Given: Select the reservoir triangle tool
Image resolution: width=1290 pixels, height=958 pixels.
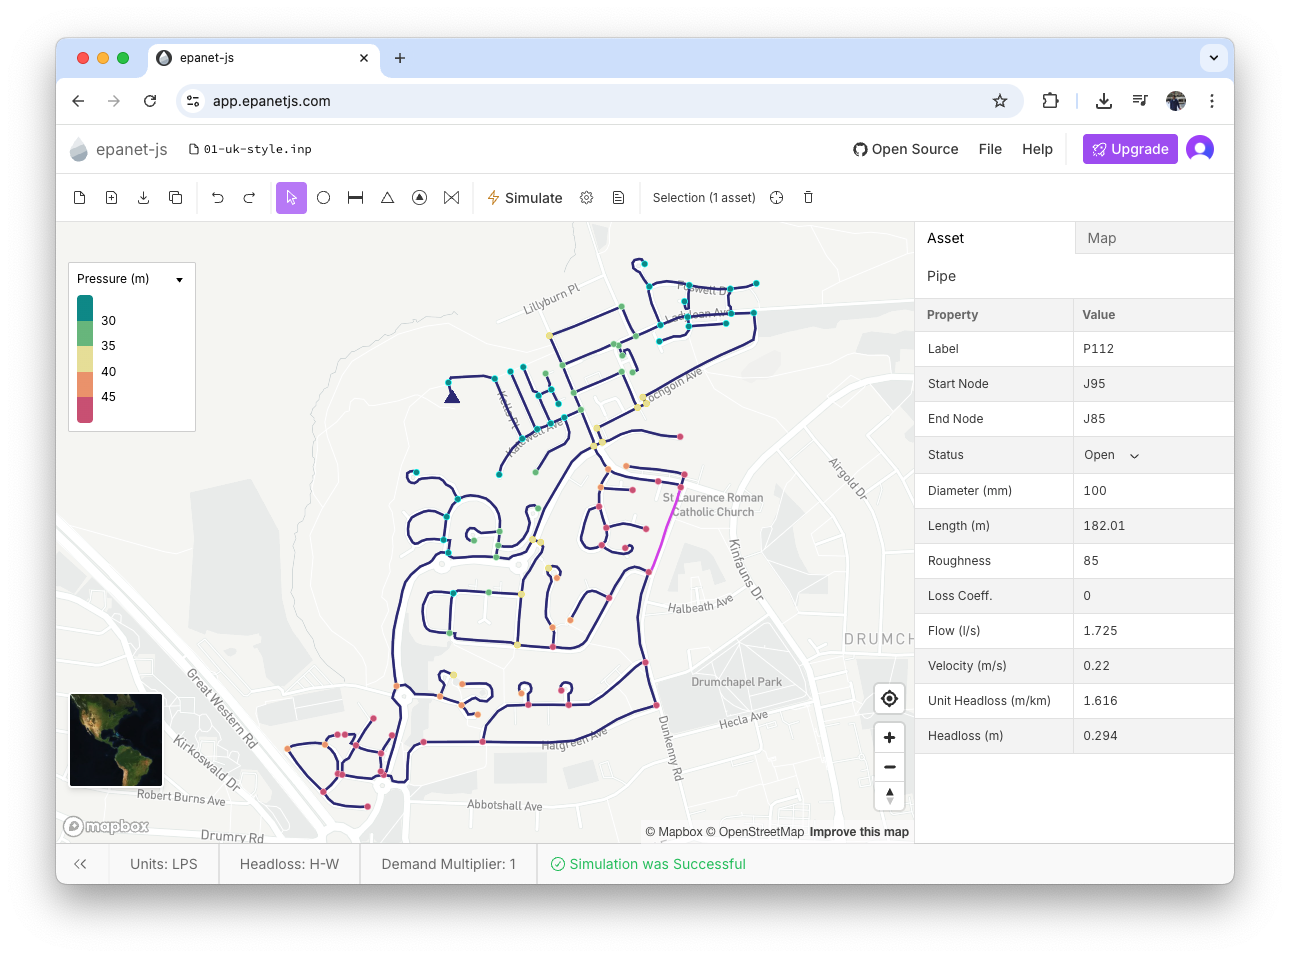Looking at the screenshot, I should [x=387, y=198].
